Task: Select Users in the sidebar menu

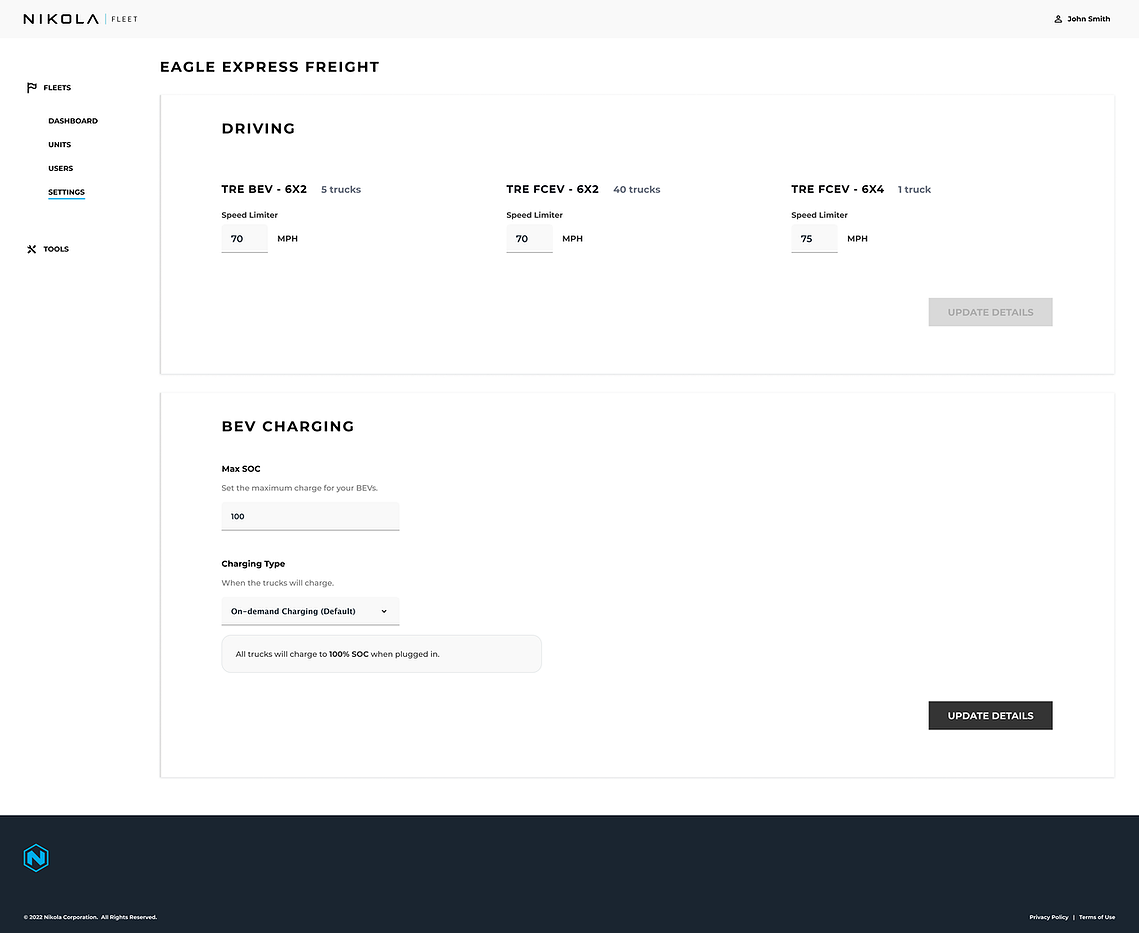Action: pos(60,169)
